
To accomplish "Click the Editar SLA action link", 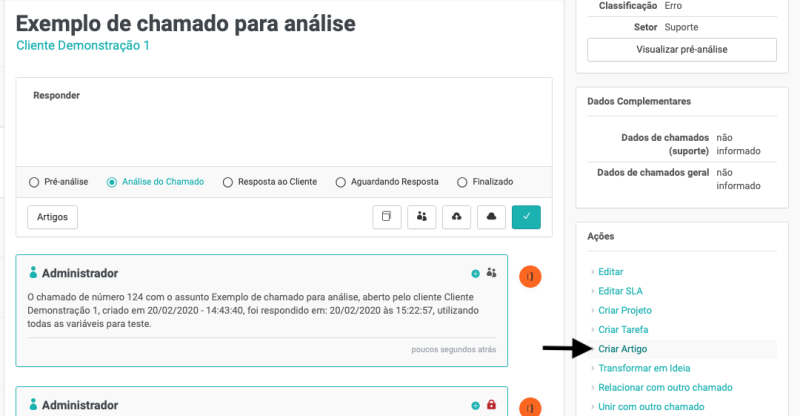I will point(619,291).
